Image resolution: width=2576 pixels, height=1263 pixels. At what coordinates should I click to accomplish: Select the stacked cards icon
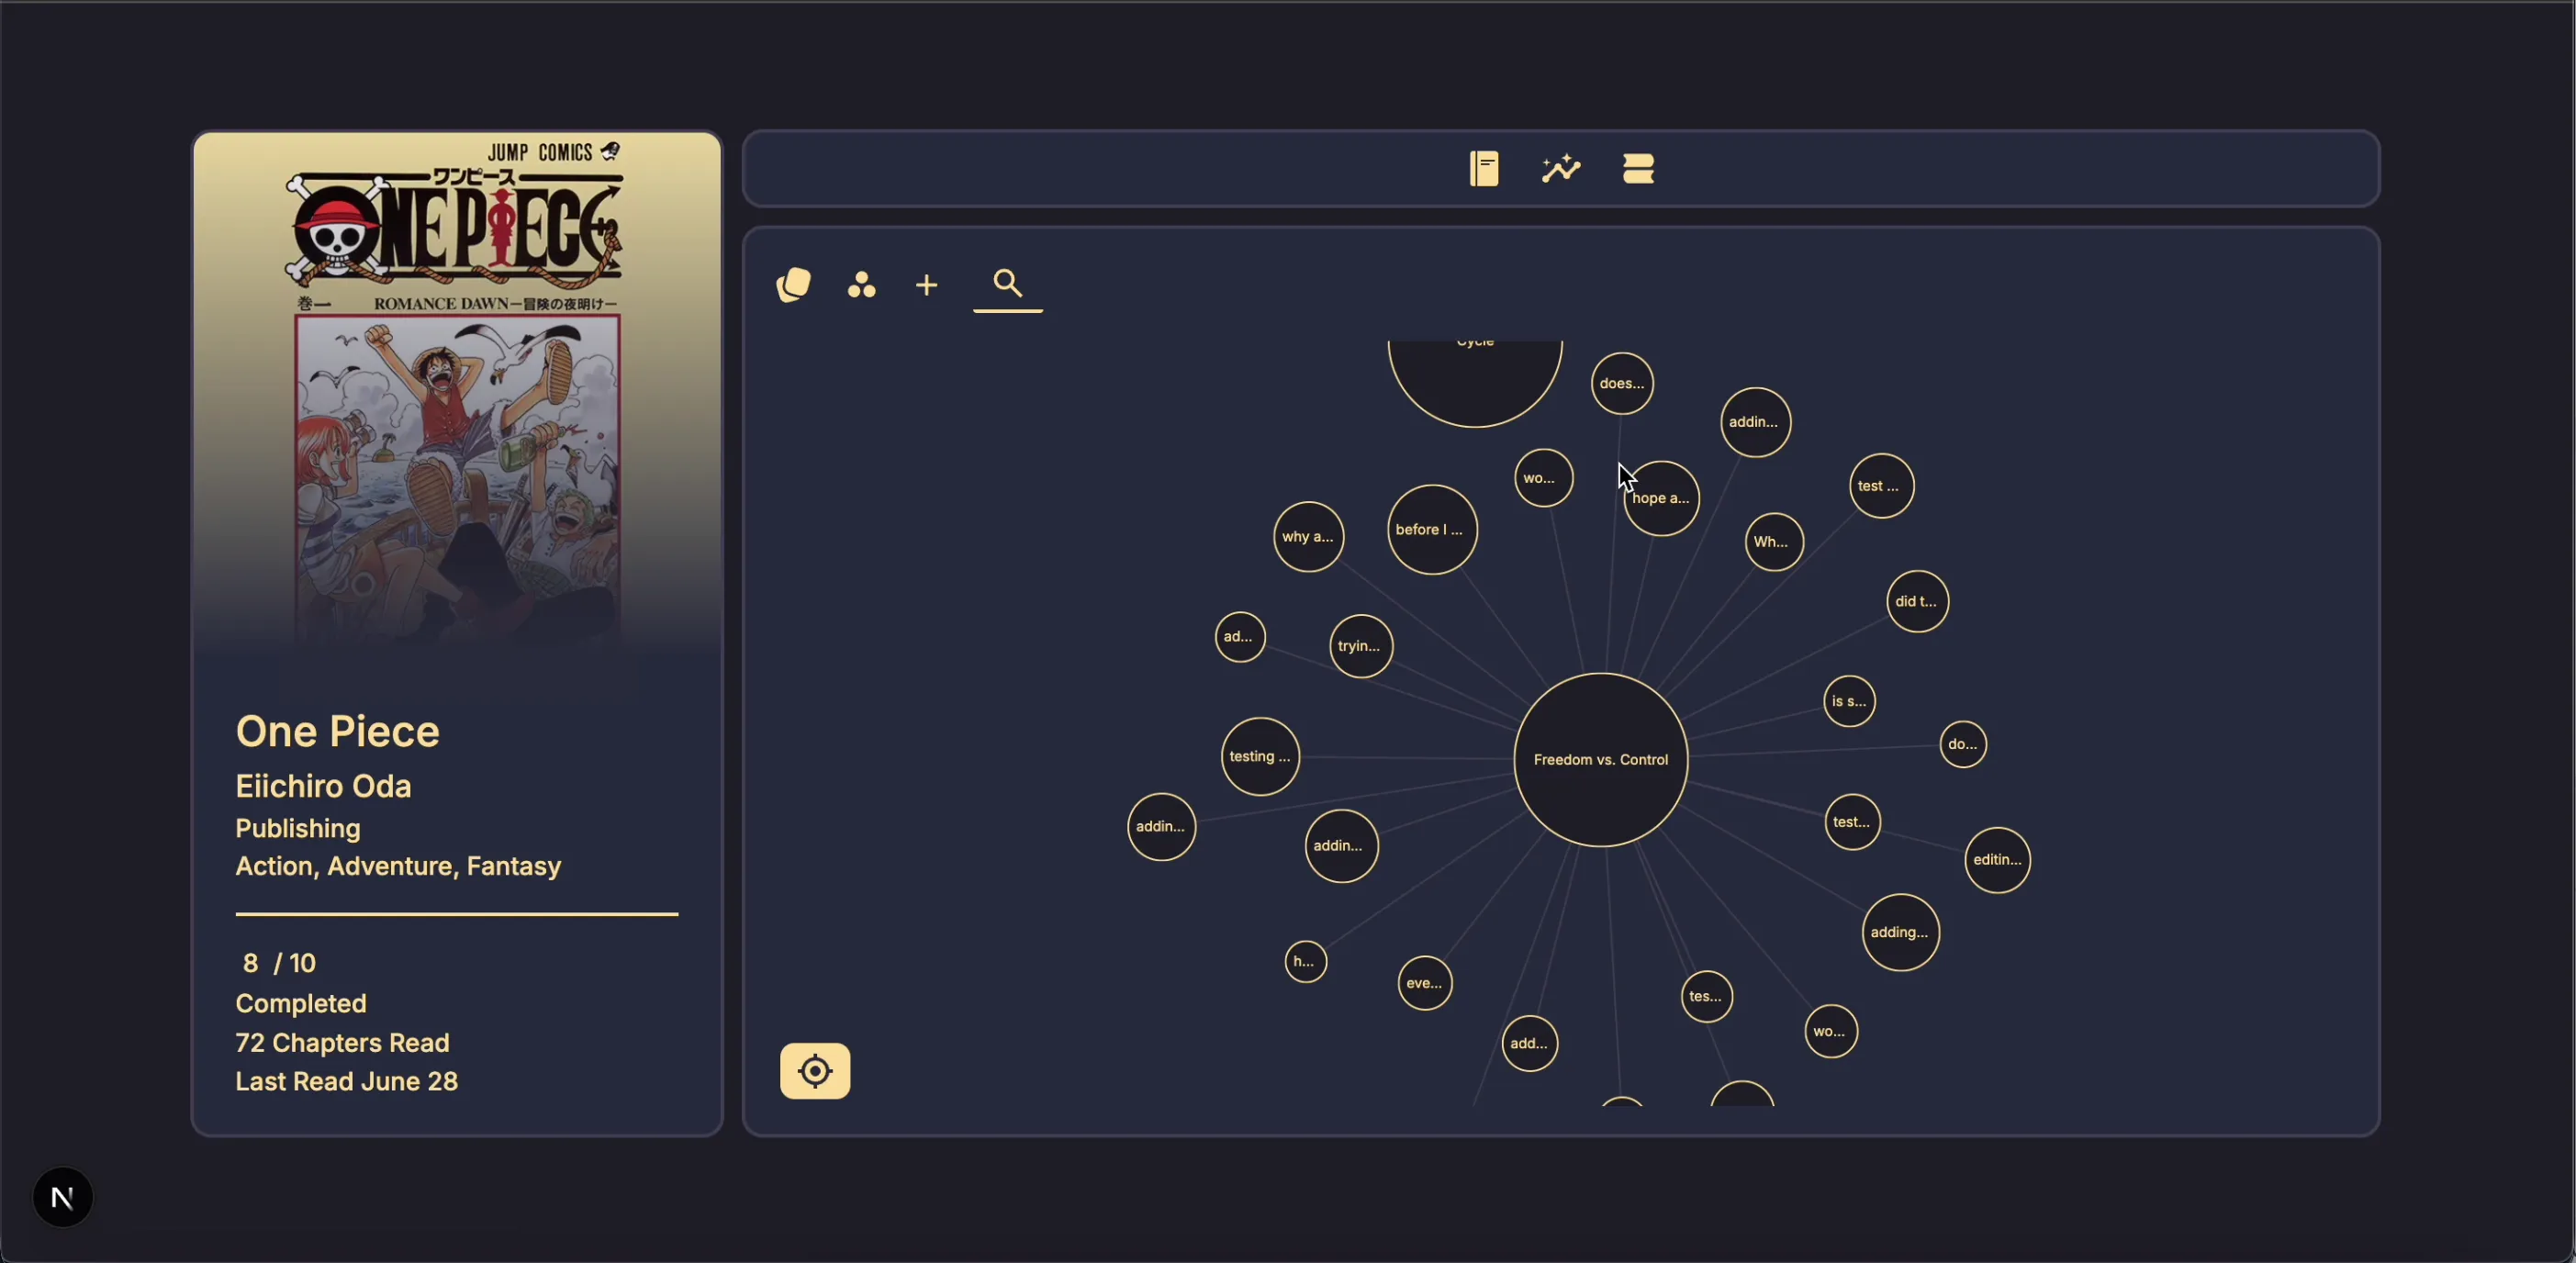(794, 285)
